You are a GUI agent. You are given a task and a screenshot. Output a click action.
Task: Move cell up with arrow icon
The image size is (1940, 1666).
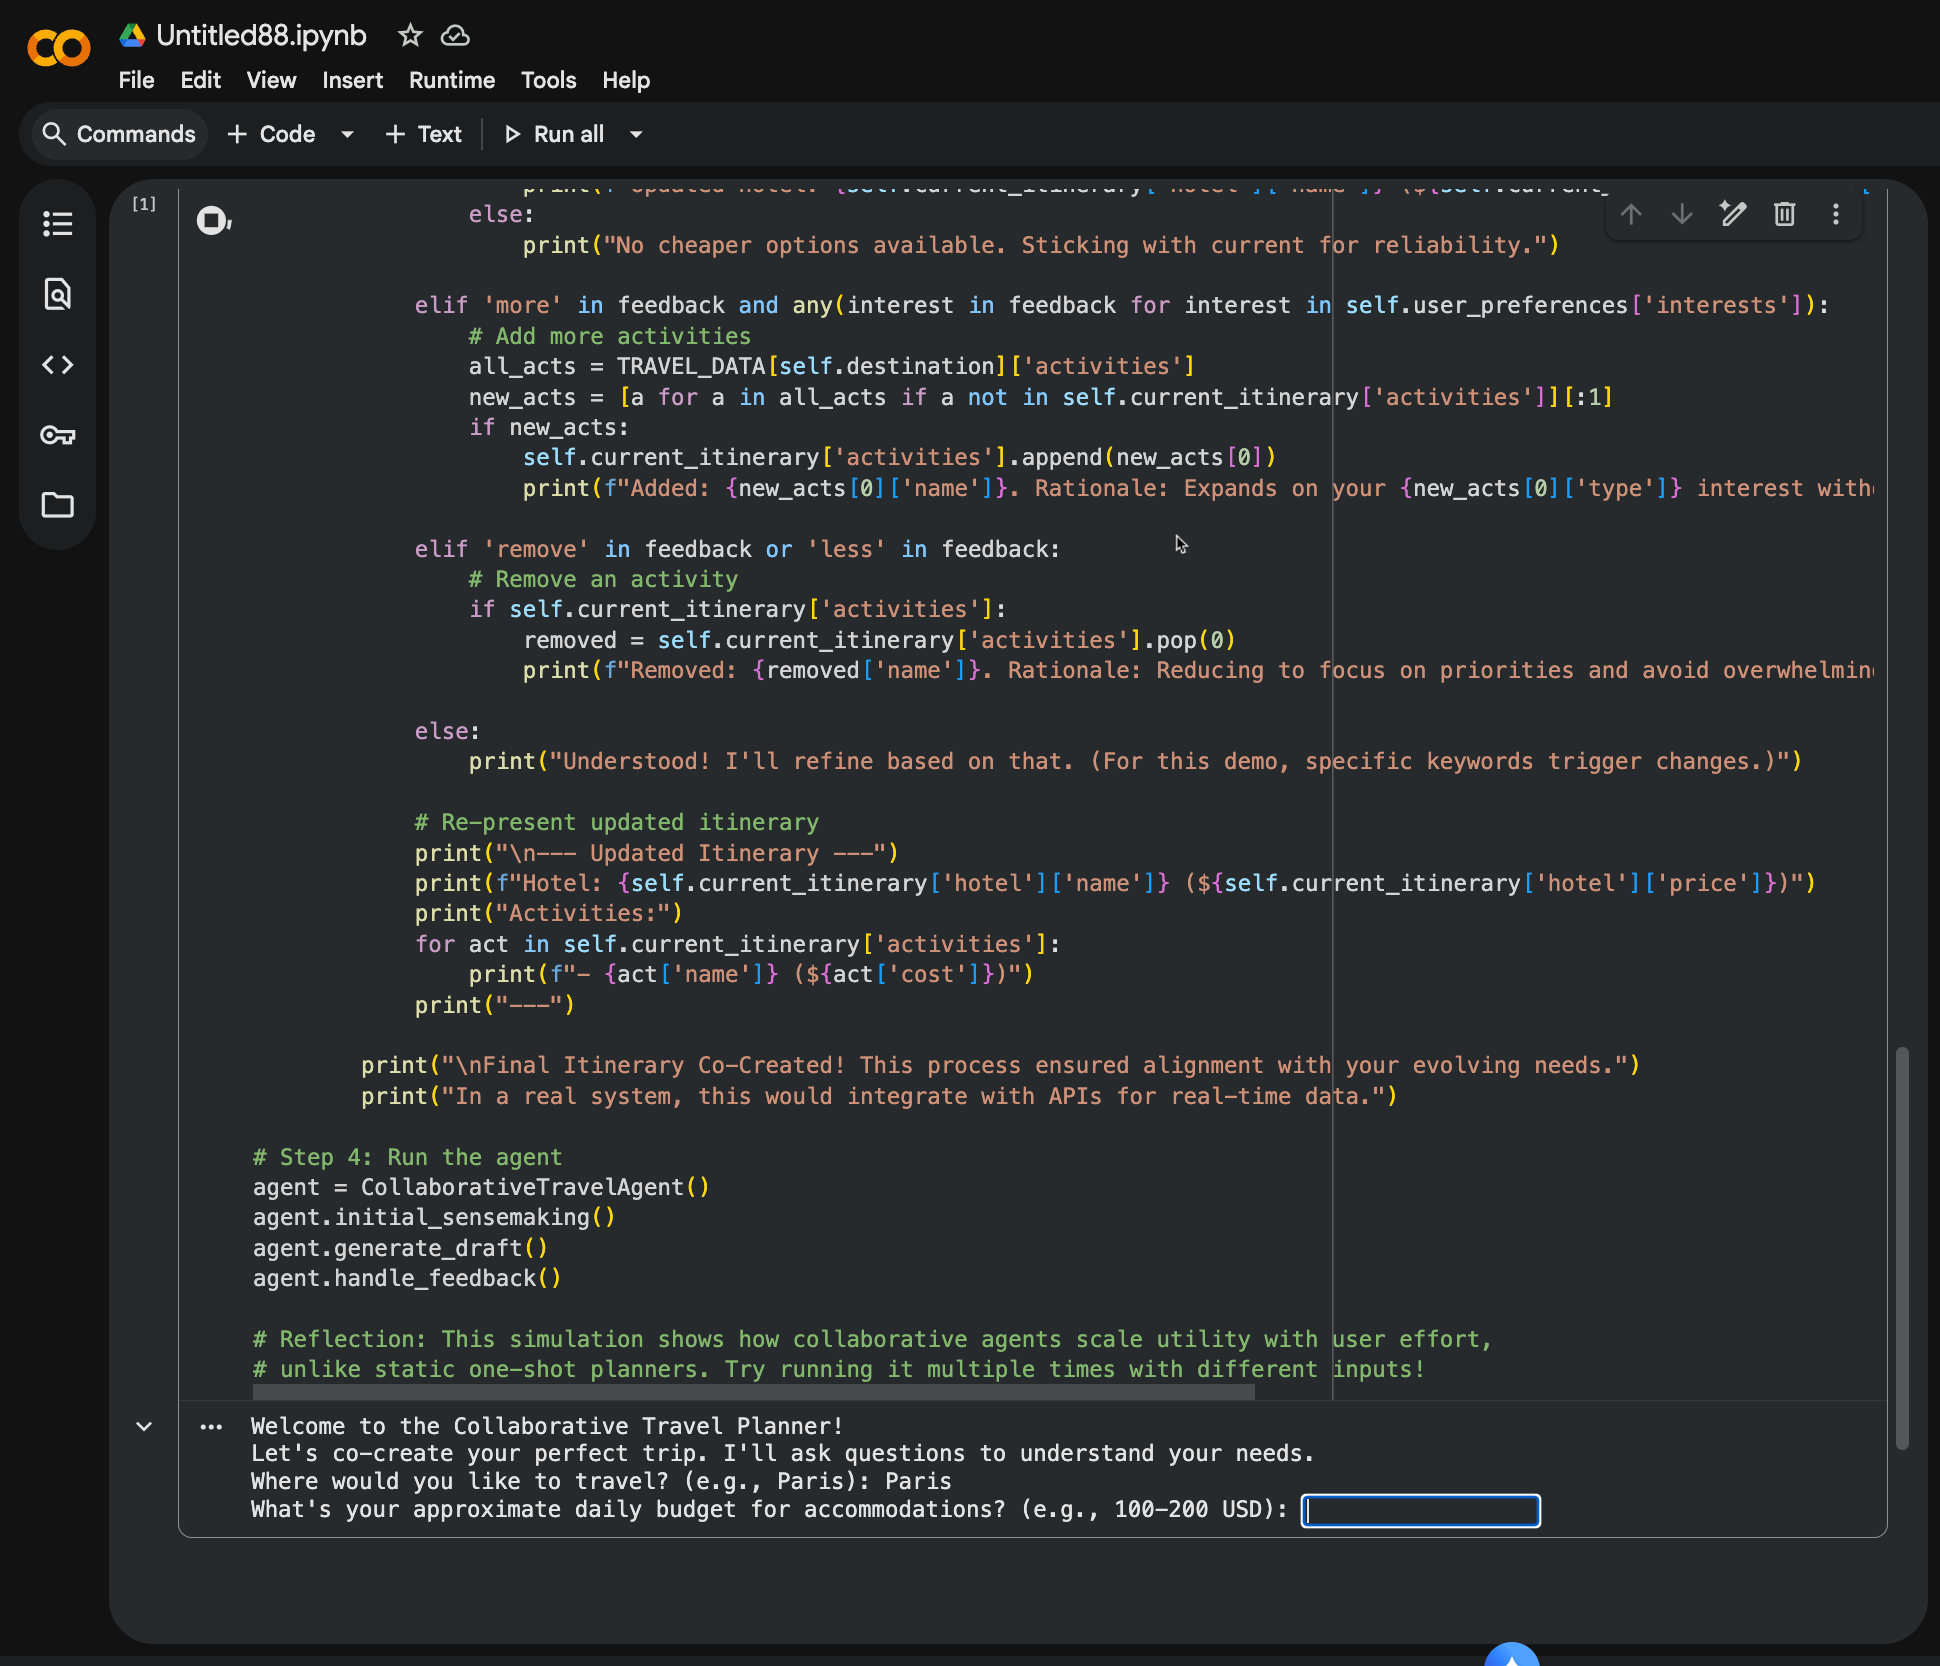pyautogui.click(x=1631, y=214)
